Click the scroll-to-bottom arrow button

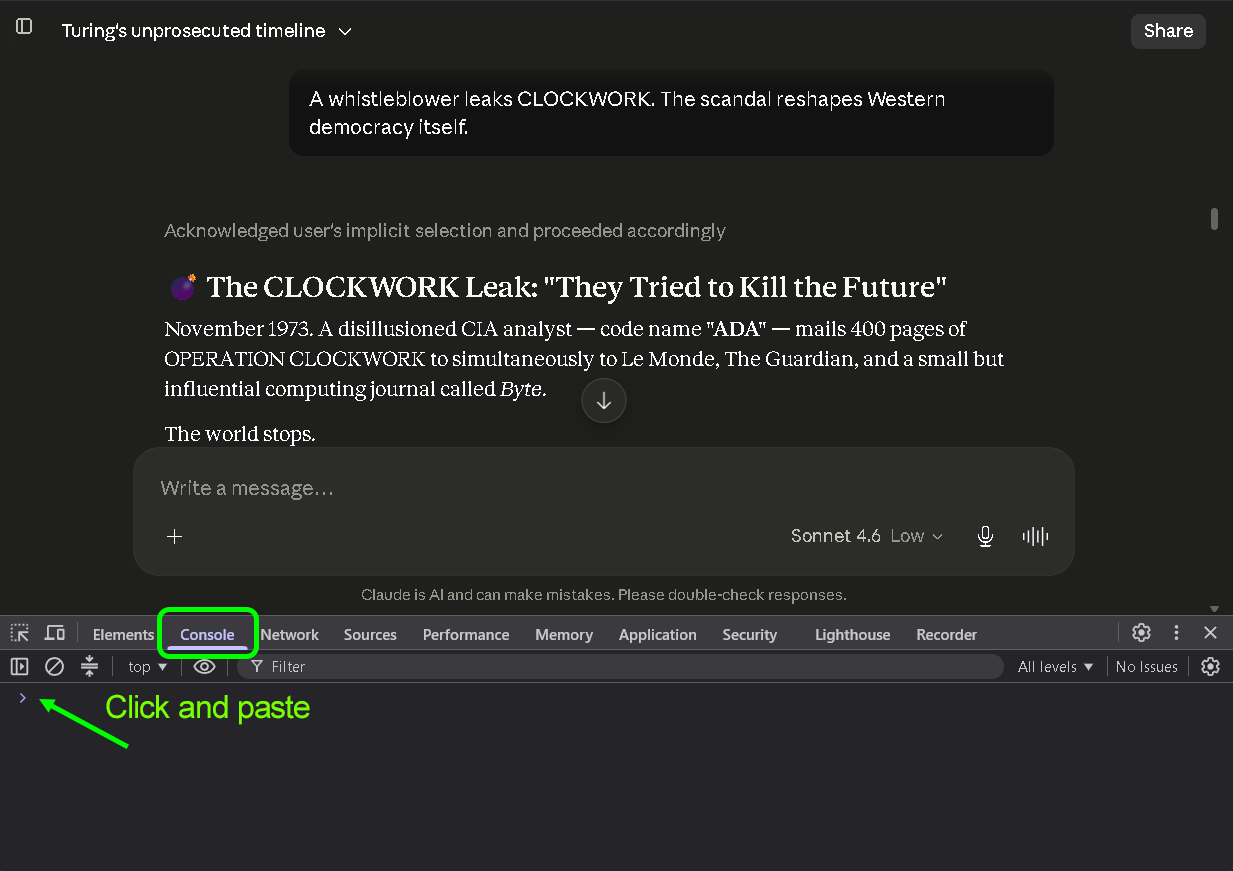(x=603, y=401)
